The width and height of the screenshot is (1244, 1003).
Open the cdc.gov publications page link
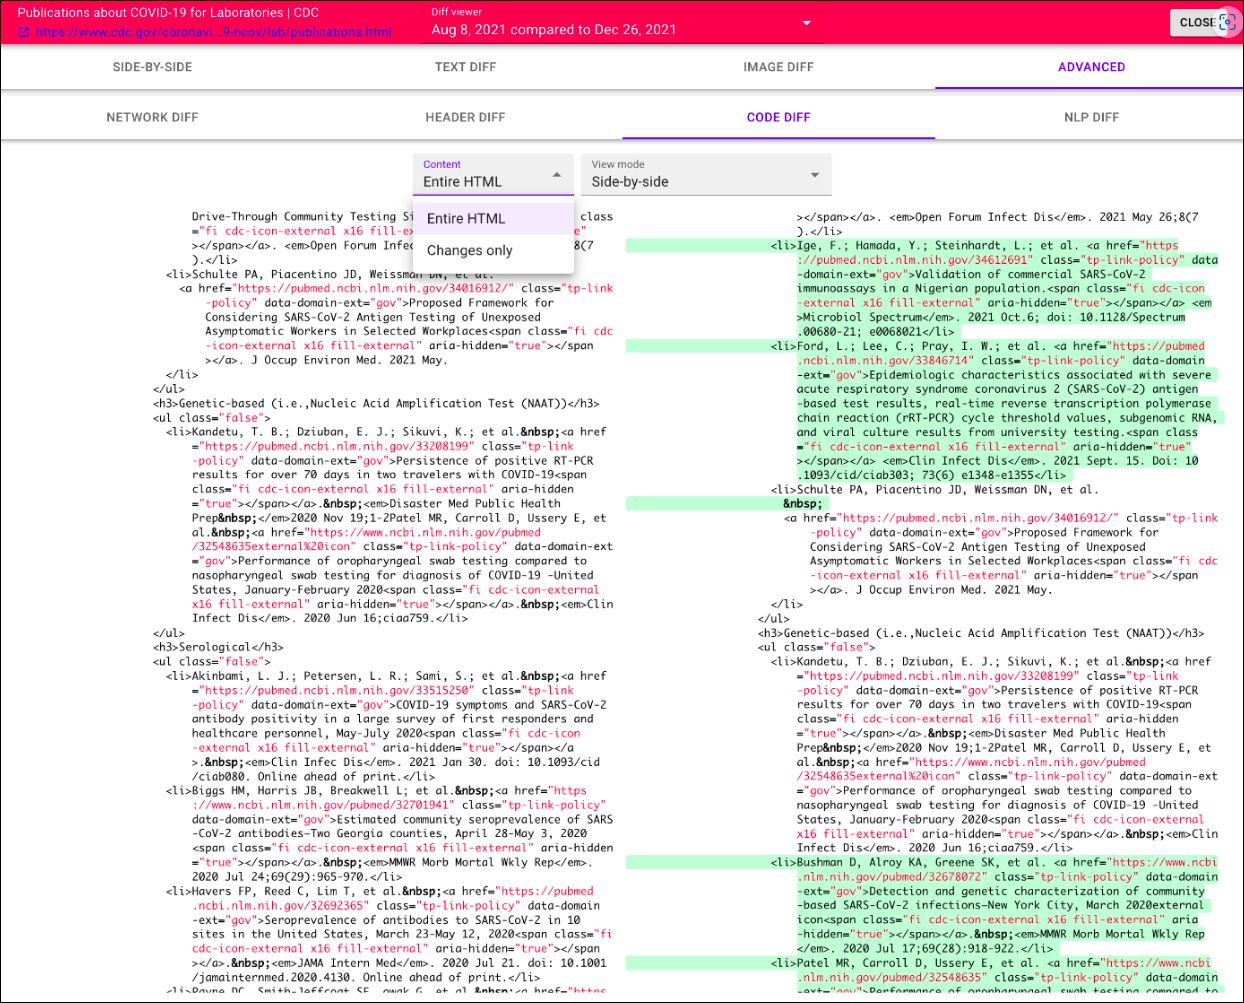pos(213,32)
